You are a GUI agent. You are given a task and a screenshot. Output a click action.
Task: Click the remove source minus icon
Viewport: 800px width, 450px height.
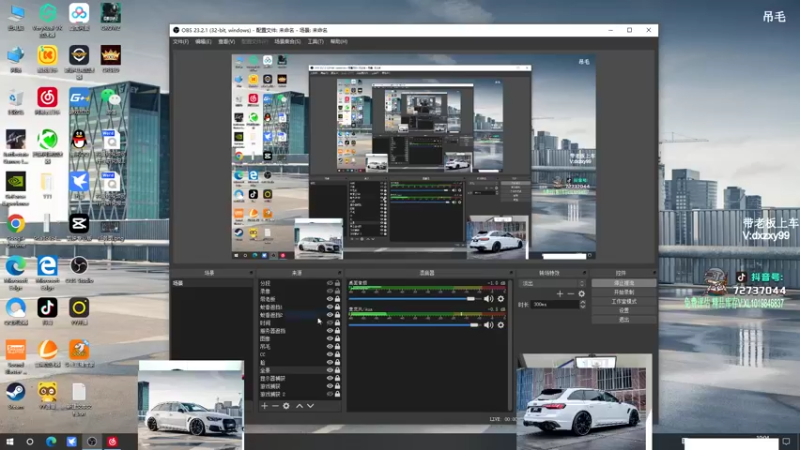coord(275,406)
